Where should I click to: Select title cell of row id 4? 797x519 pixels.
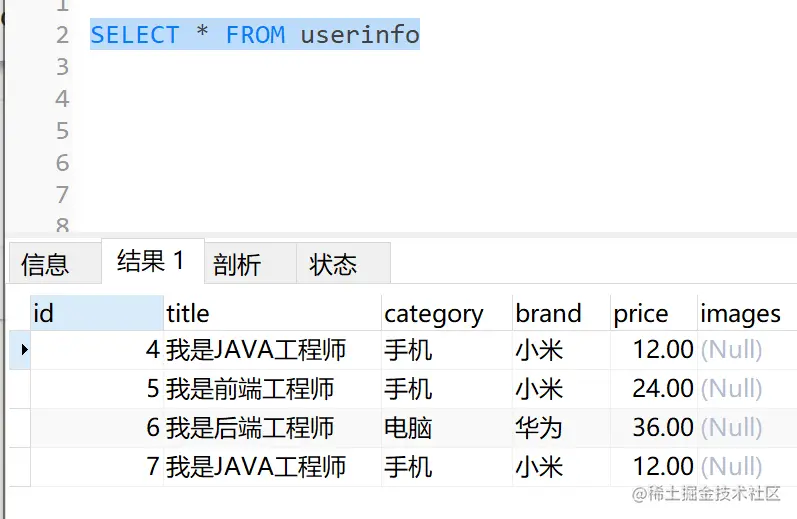pyautogui.click(x=272, y=350)
